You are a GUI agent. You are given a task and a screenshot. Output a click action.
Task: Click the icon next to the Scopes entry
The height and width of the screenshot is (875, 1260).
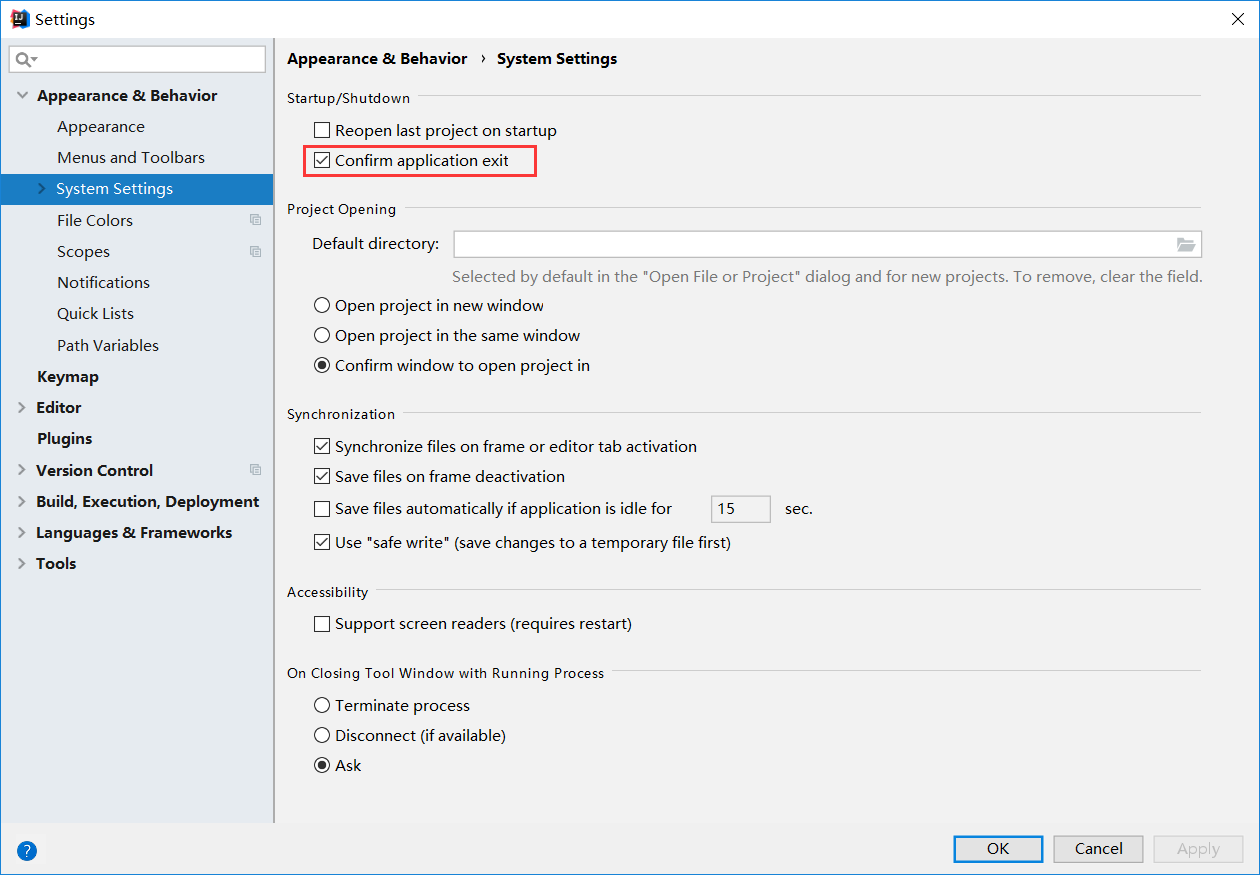tap(255, 251)
